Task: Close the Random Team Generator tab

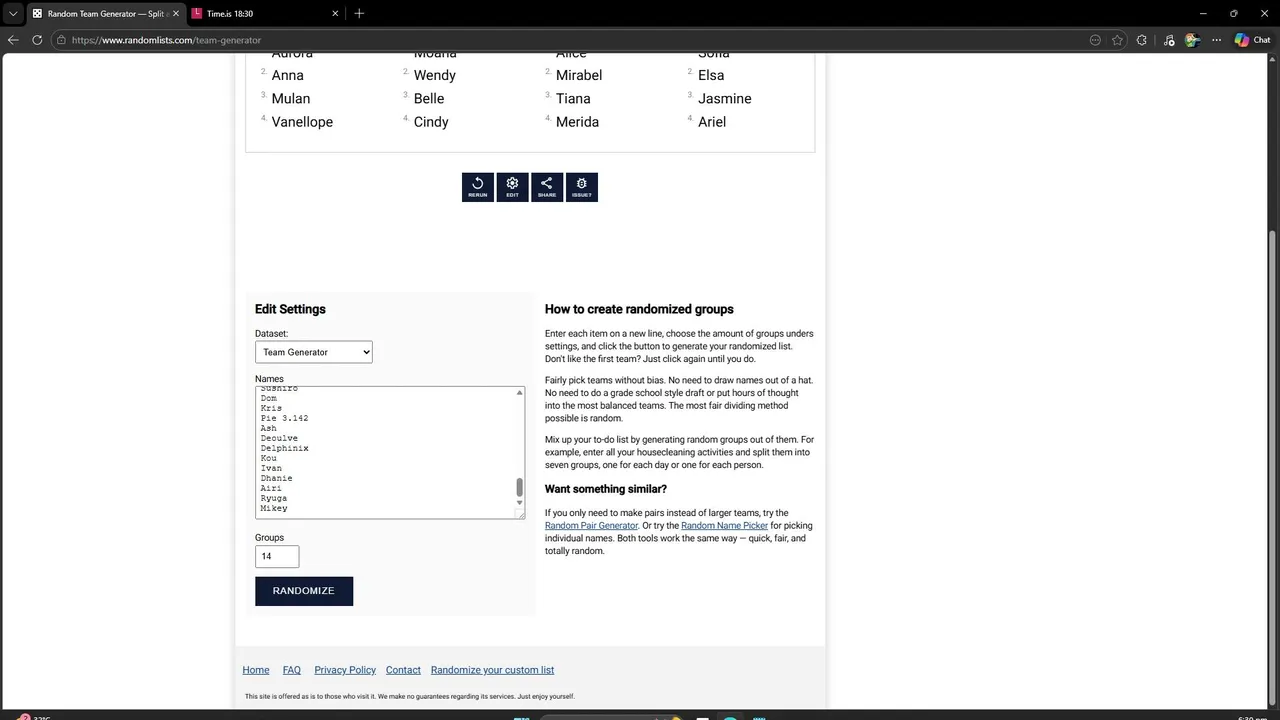Action: tap(176, 14)
